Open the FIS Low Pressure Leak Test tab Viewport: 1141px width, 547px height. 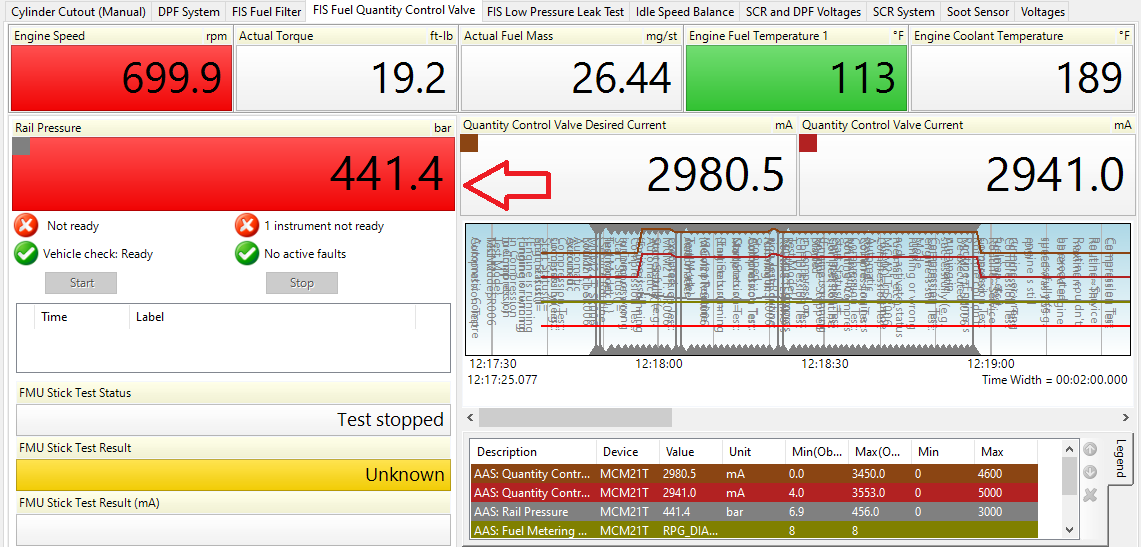click(556, 12)
